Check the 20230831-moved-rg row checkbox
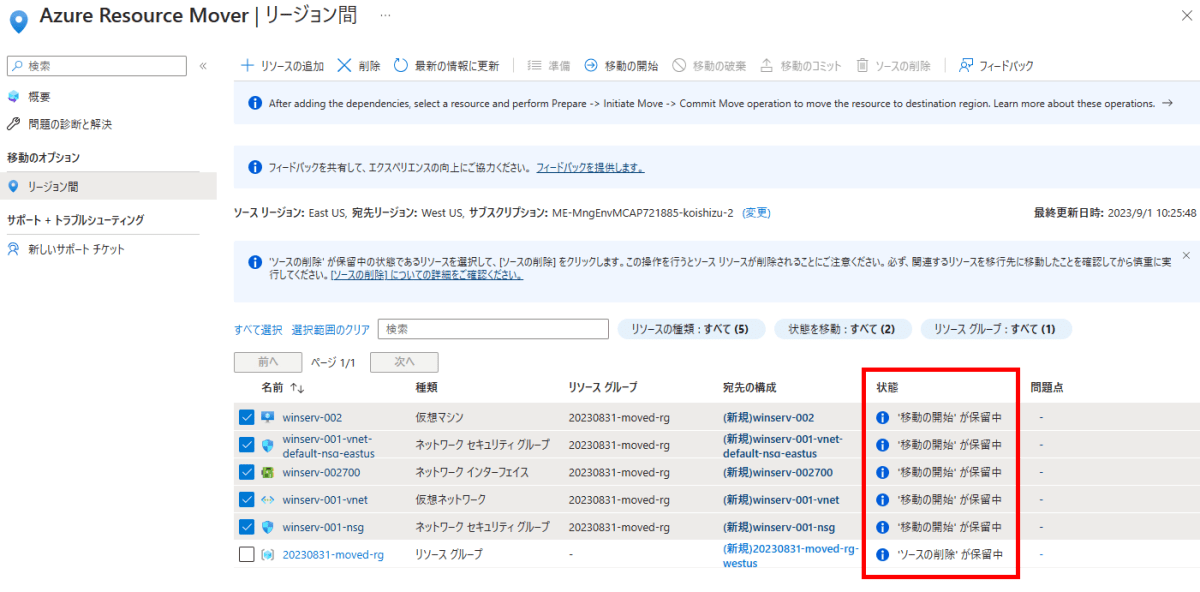The width and height of the screenshot is (1200, 592). [247, 554]
